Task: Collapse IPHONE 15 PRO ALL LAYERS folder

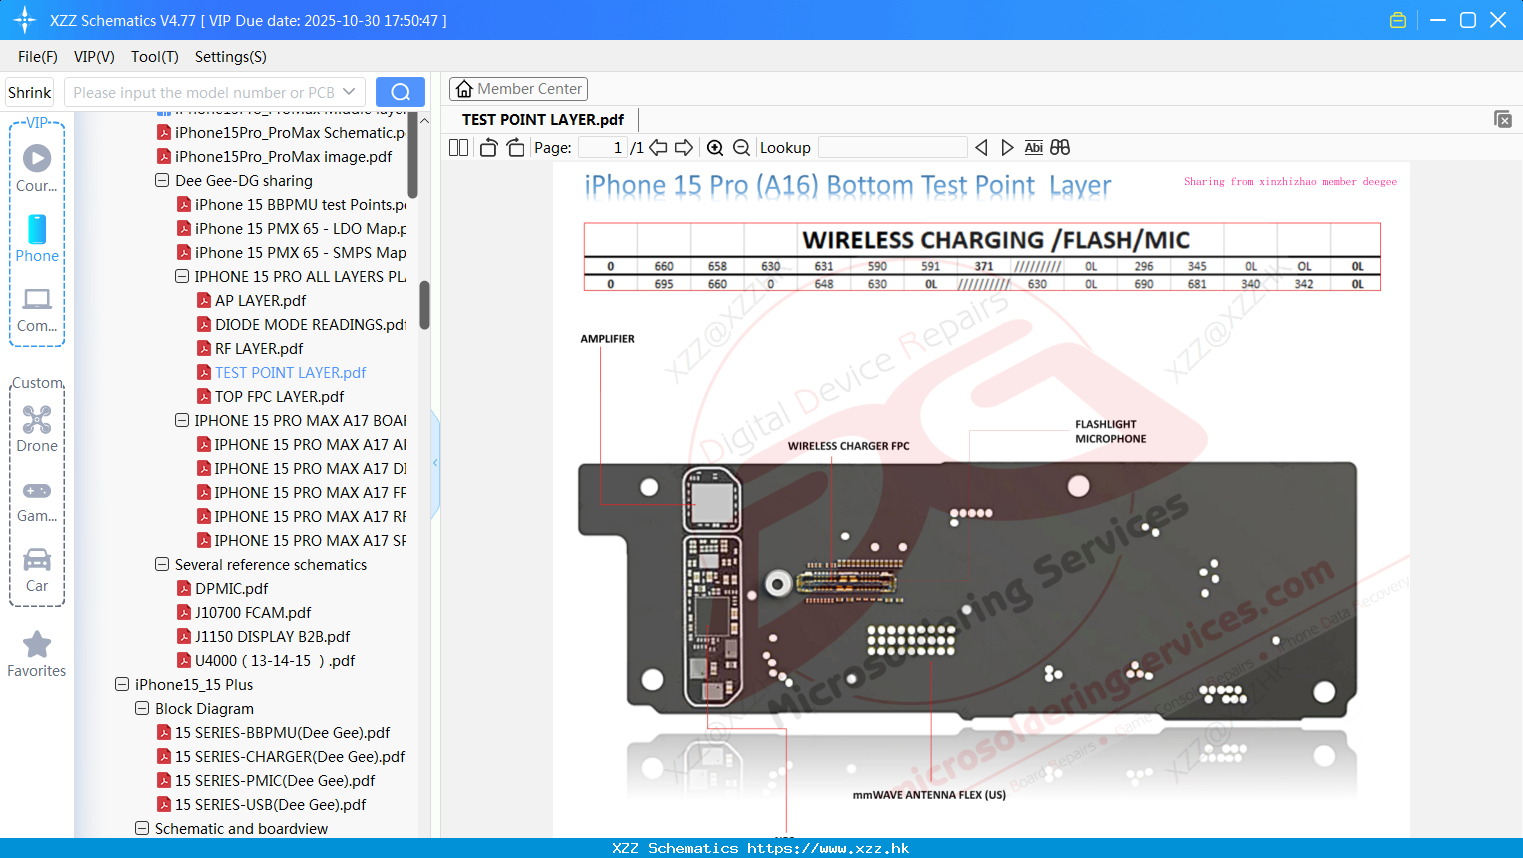Action: (x=182, y=277)
